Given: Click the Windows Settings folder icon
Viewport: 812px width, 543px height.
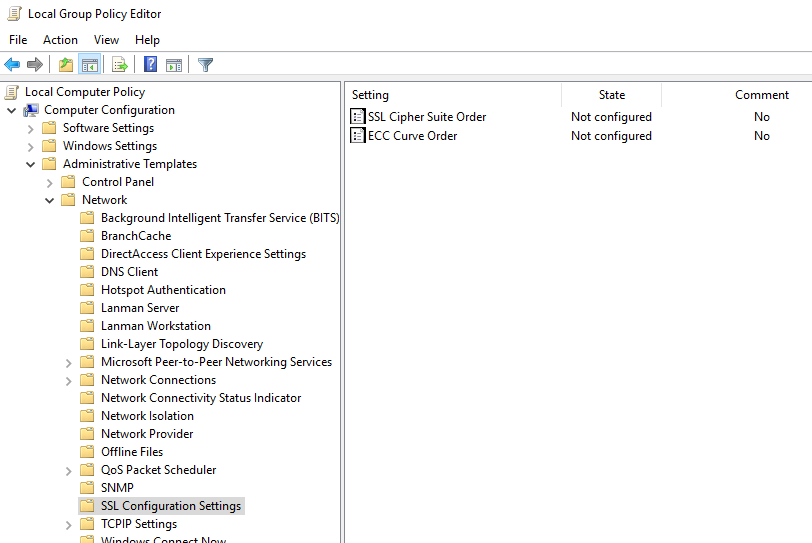Looking at the screenshot, I should [x=49, y=146].
